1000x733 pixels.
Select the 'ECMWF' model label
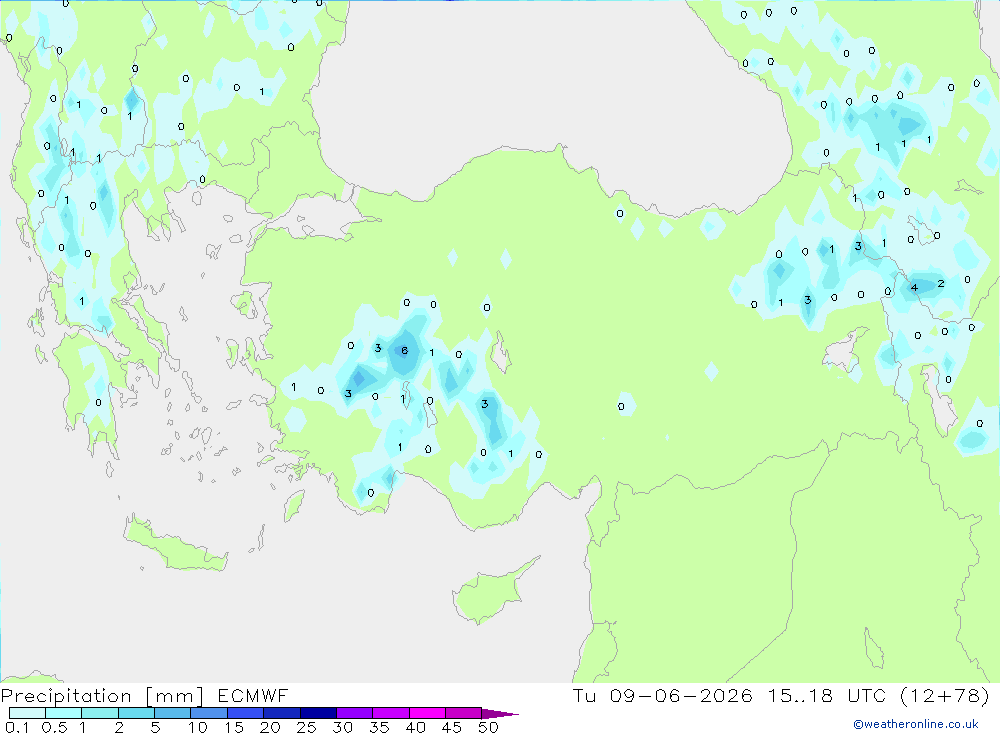click(x=253, y=696)
